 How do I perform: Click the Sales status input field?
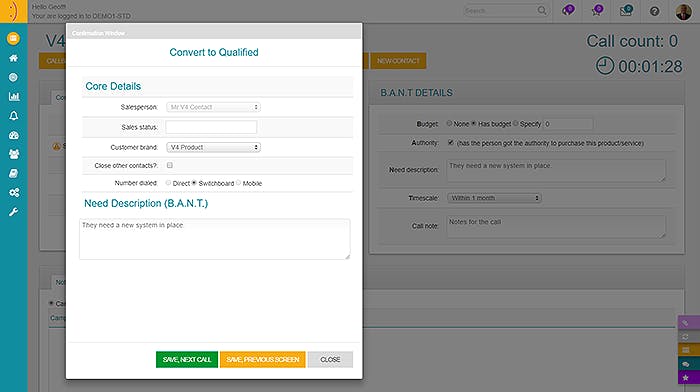(211, 127)
